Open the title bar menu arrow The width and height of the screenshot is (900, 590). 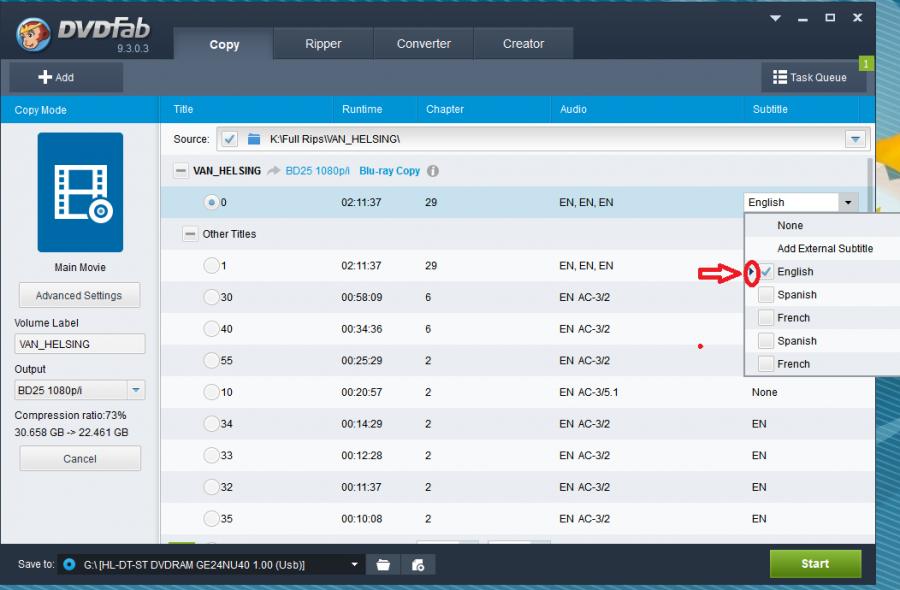point(775,18)
